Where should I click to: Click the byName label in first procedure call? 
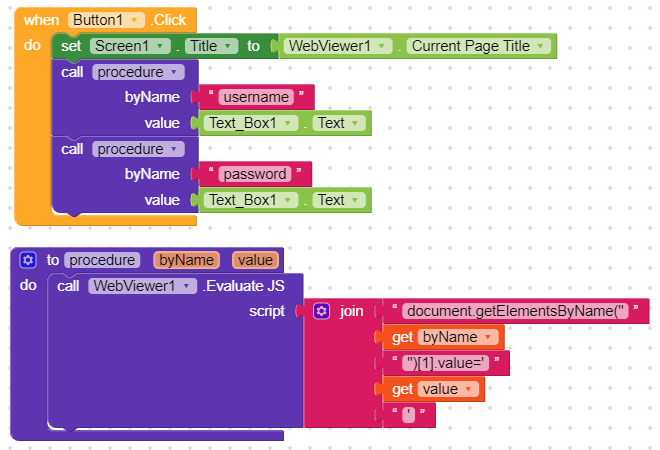pyautogui.click(x=152, y=97)
